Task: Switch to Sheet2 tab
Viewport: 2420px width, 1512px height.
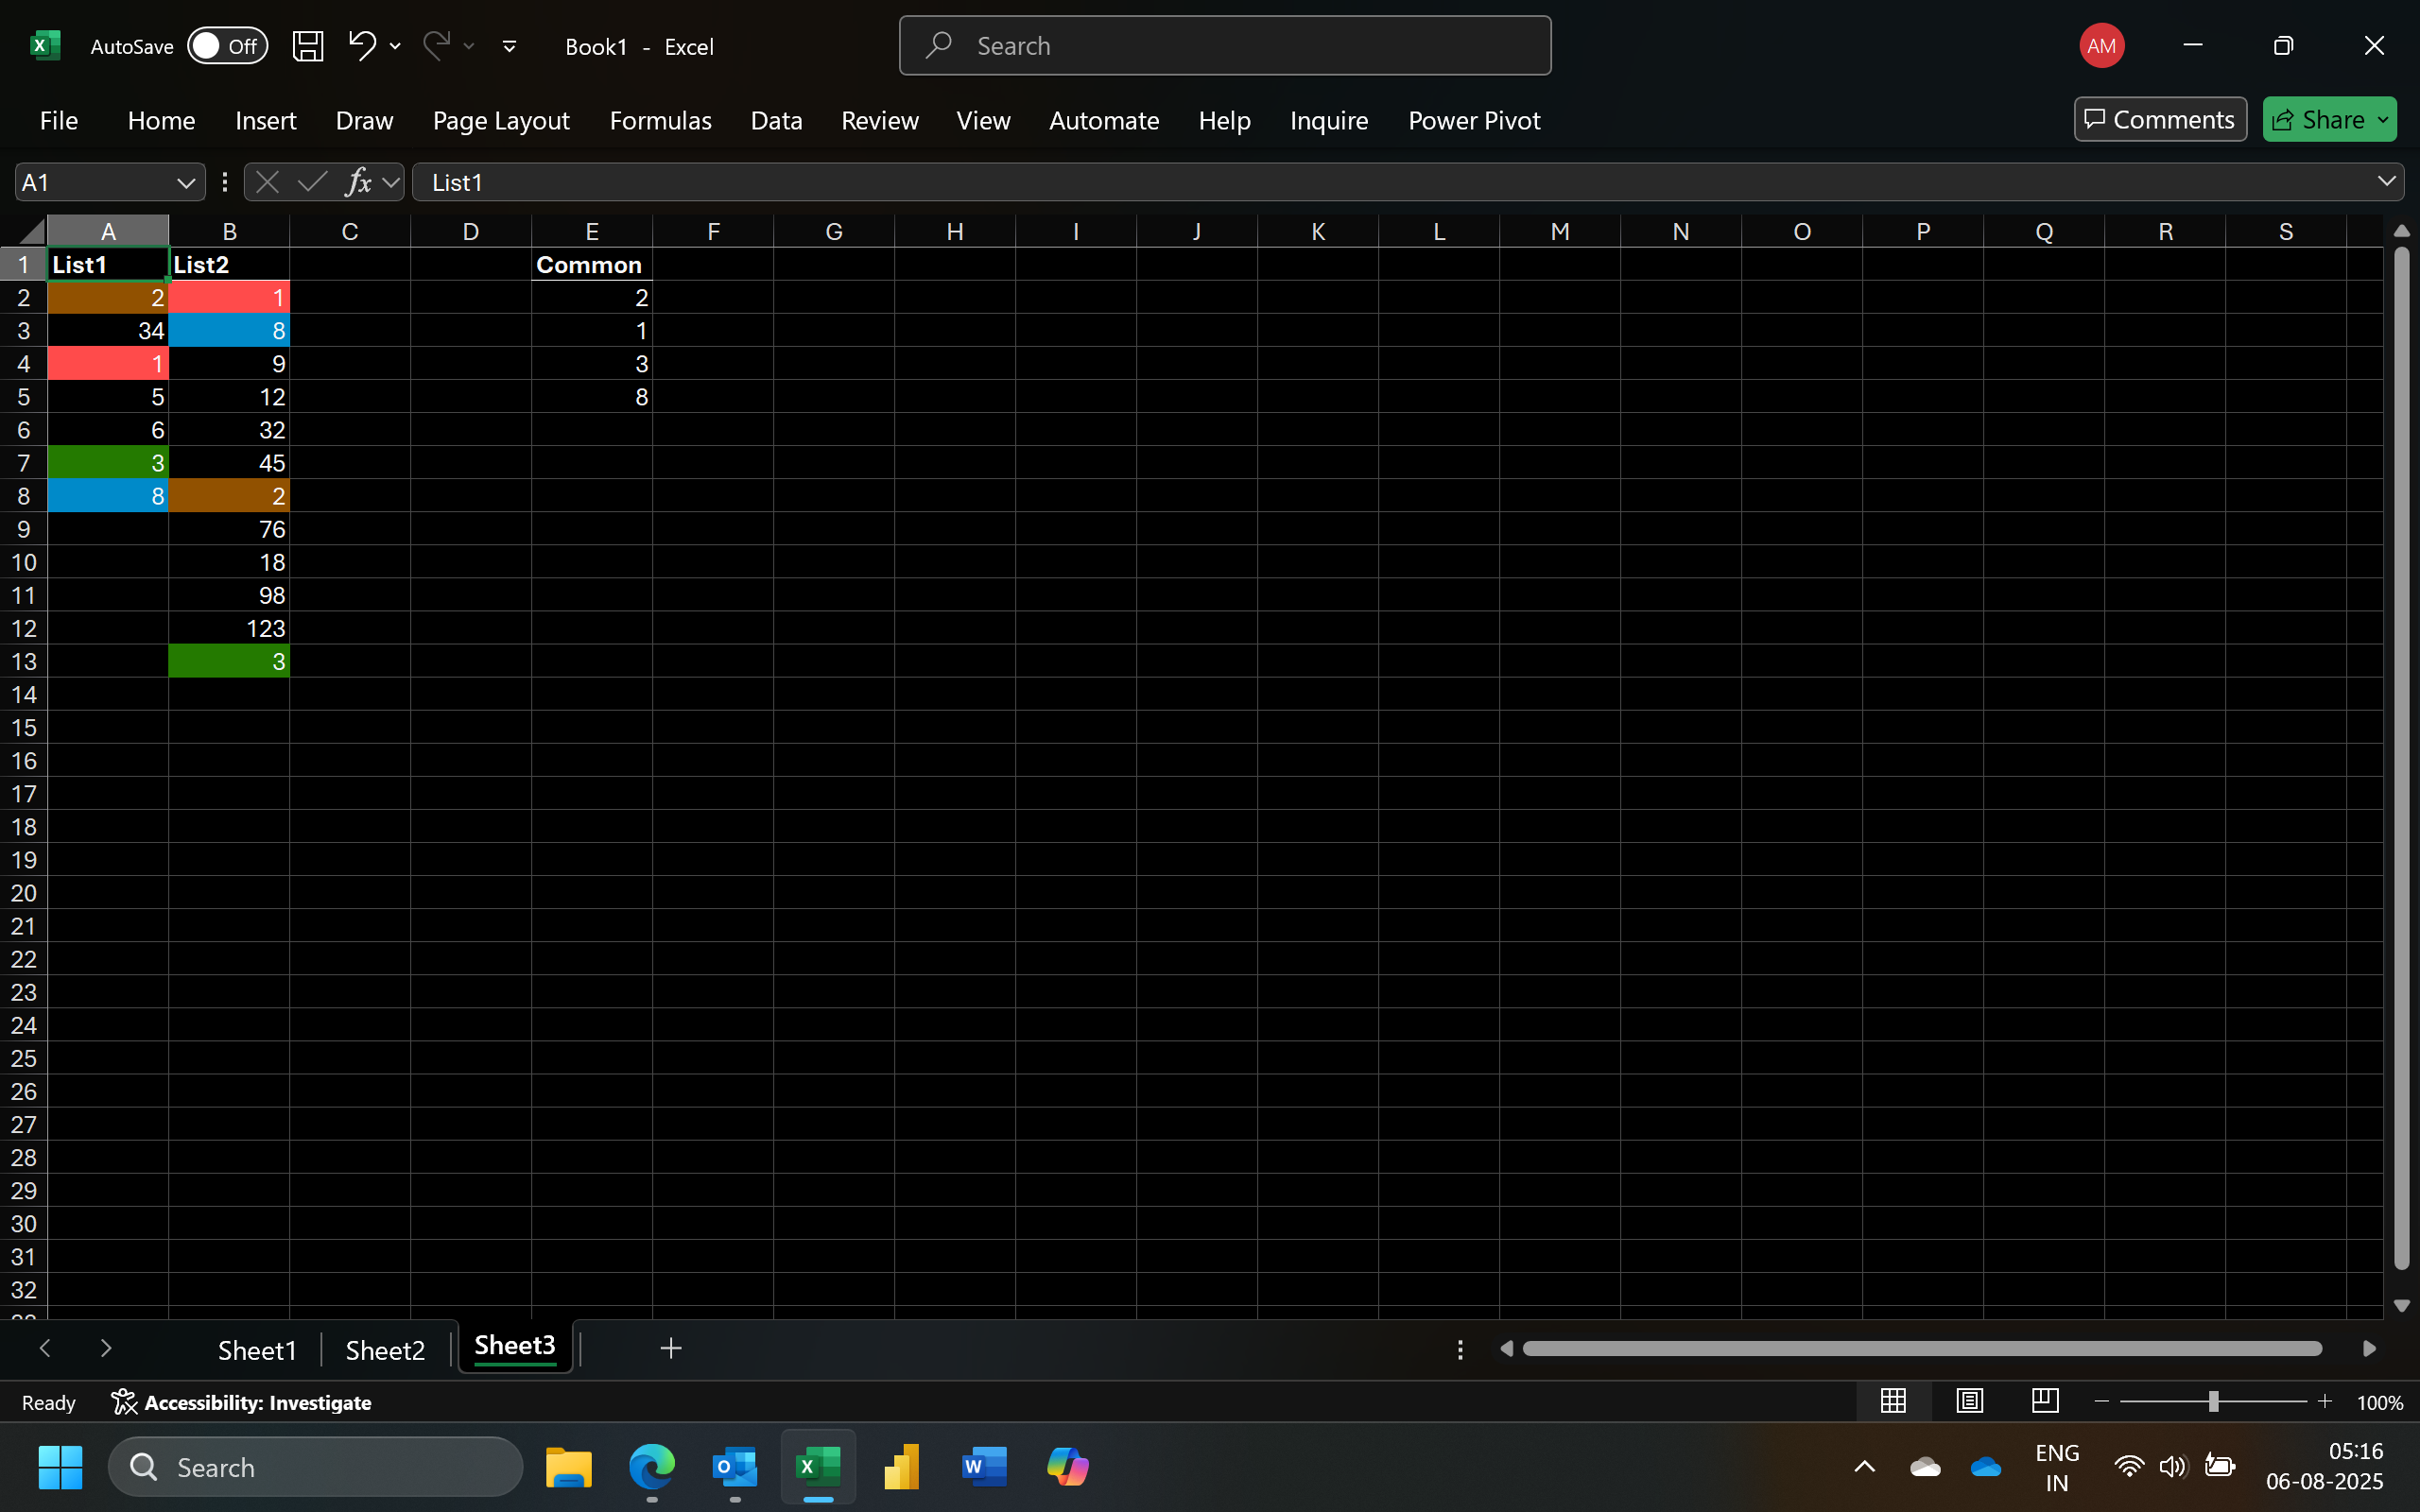Action: click(x=384, y=1350)
